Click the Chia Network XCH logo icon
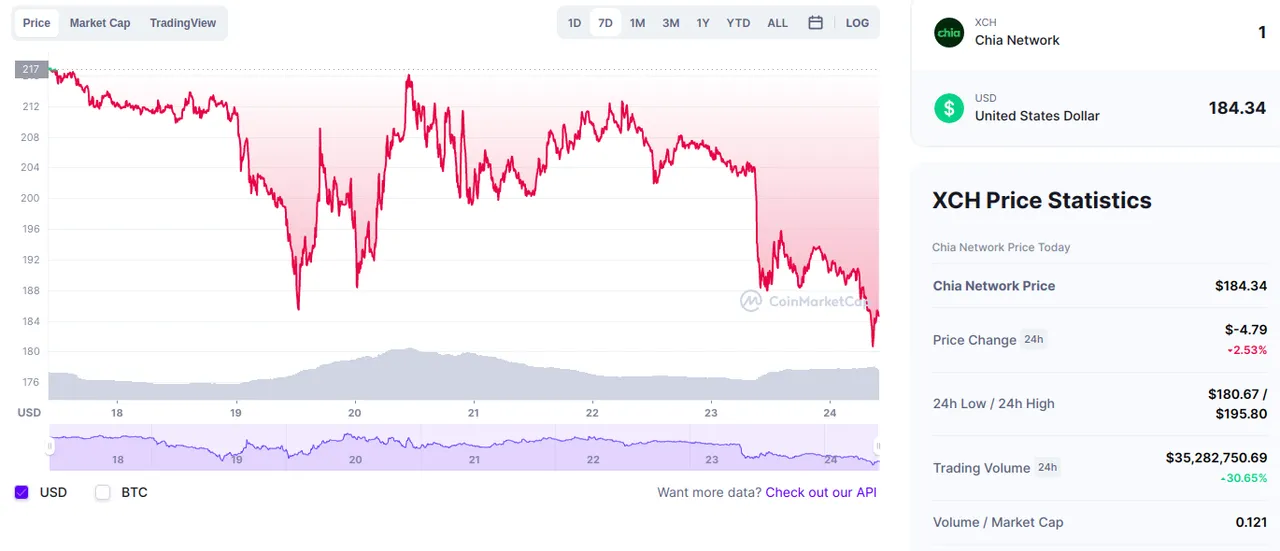Screen dimensions: 1280x551 (949, 32)
